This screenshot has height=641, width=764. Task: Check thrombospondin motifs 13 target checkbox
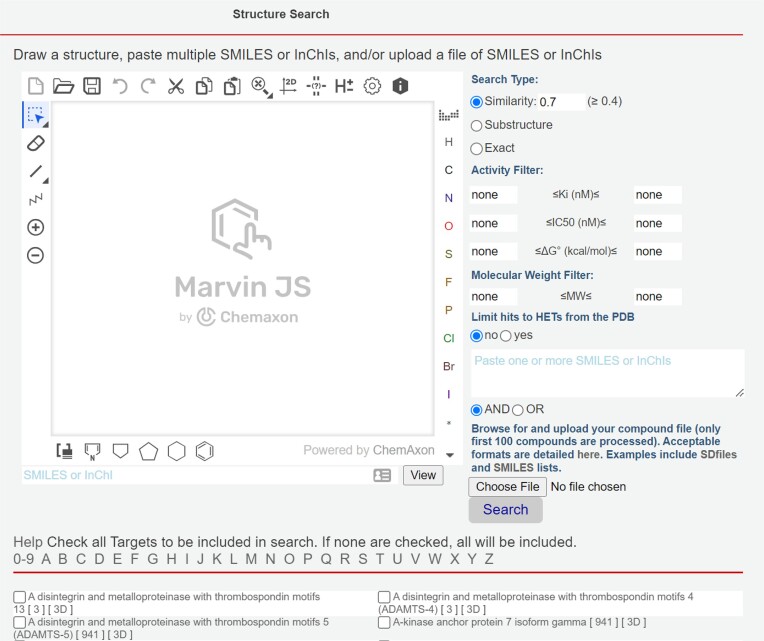point(19,597)
